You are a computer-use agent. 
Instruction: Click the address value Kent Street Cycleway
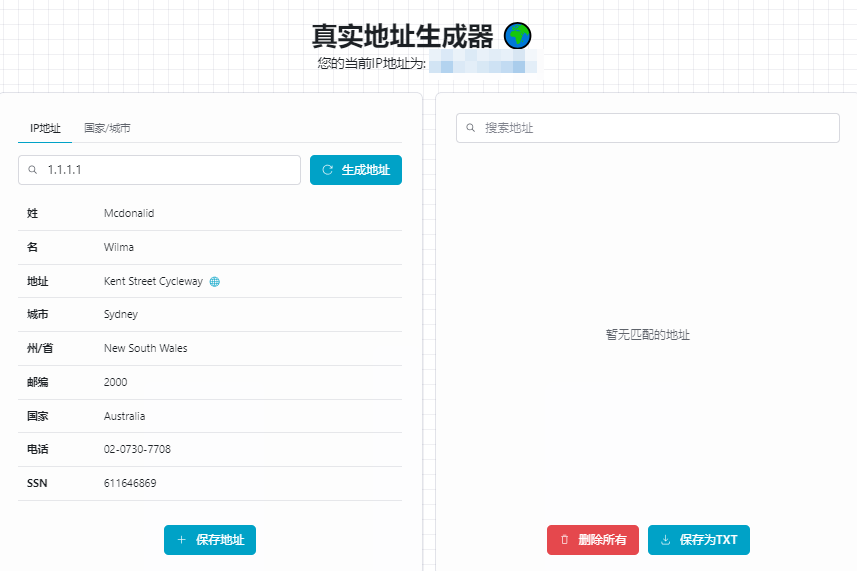(153, 281)
